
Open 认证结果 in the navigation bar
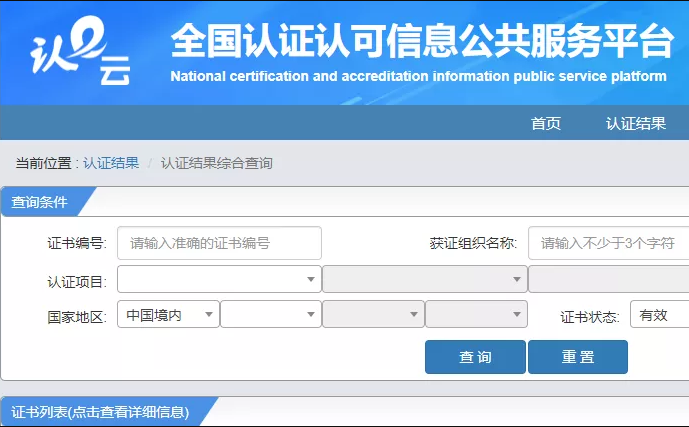pos(635,124)
